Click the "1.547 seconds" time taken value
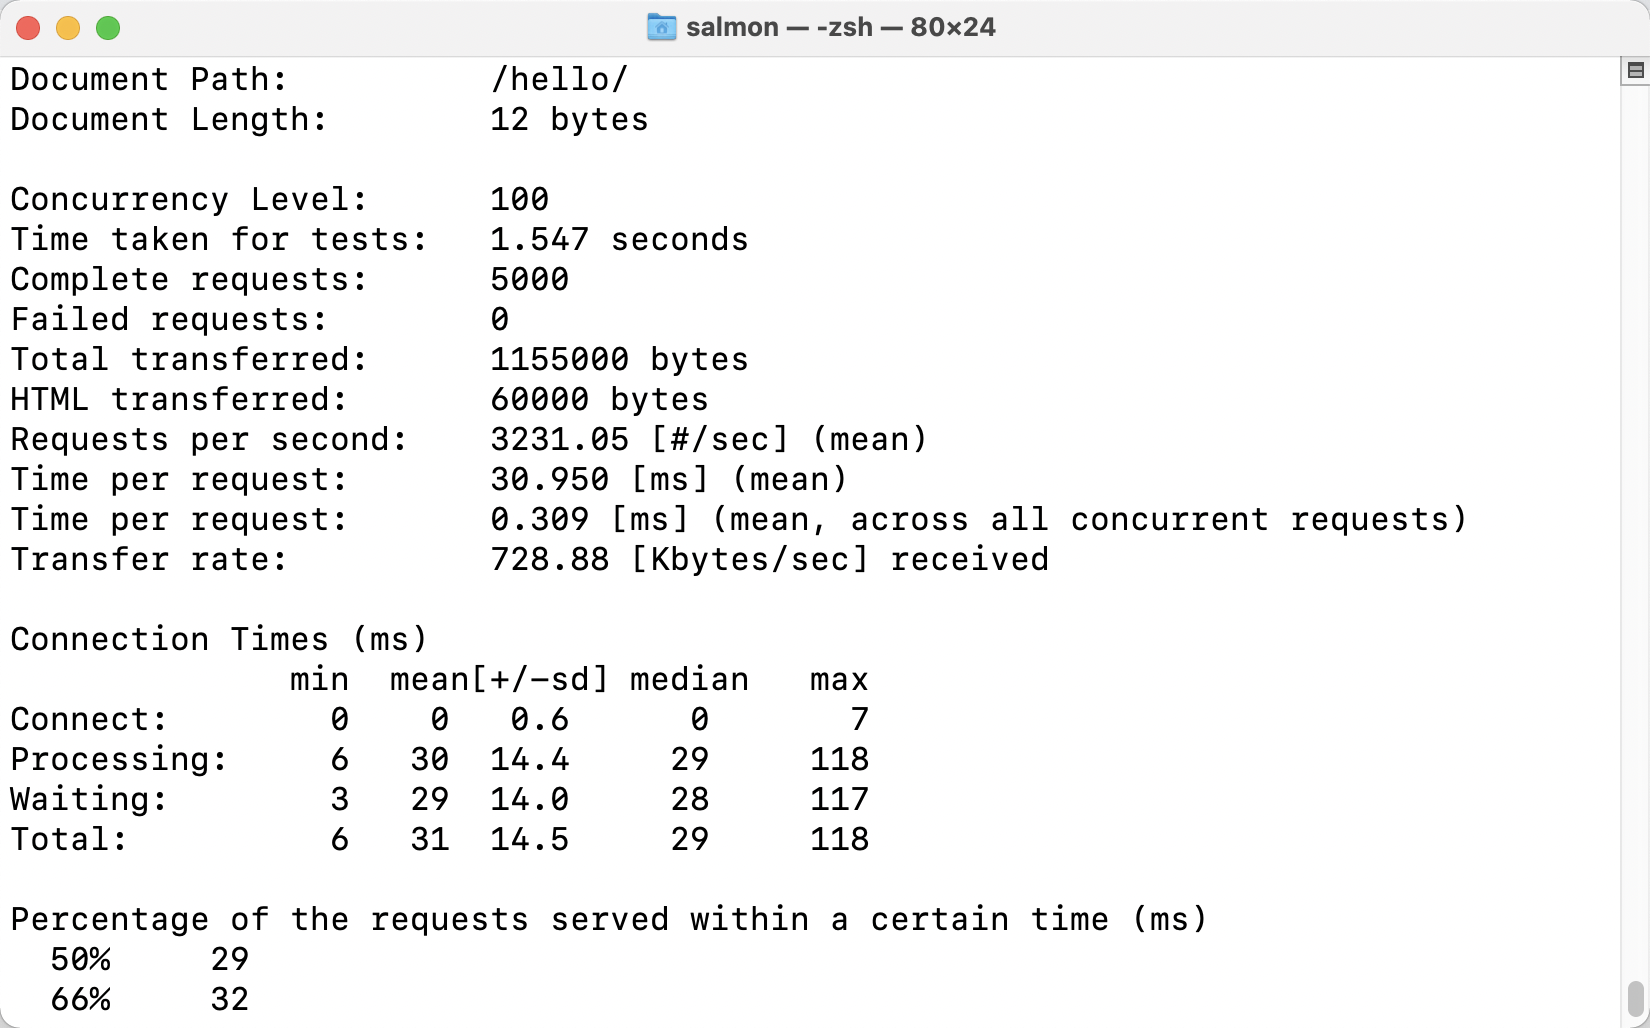Image resolution: width=1650 pixels, height=1028 pixels. [x=619, y=239]
